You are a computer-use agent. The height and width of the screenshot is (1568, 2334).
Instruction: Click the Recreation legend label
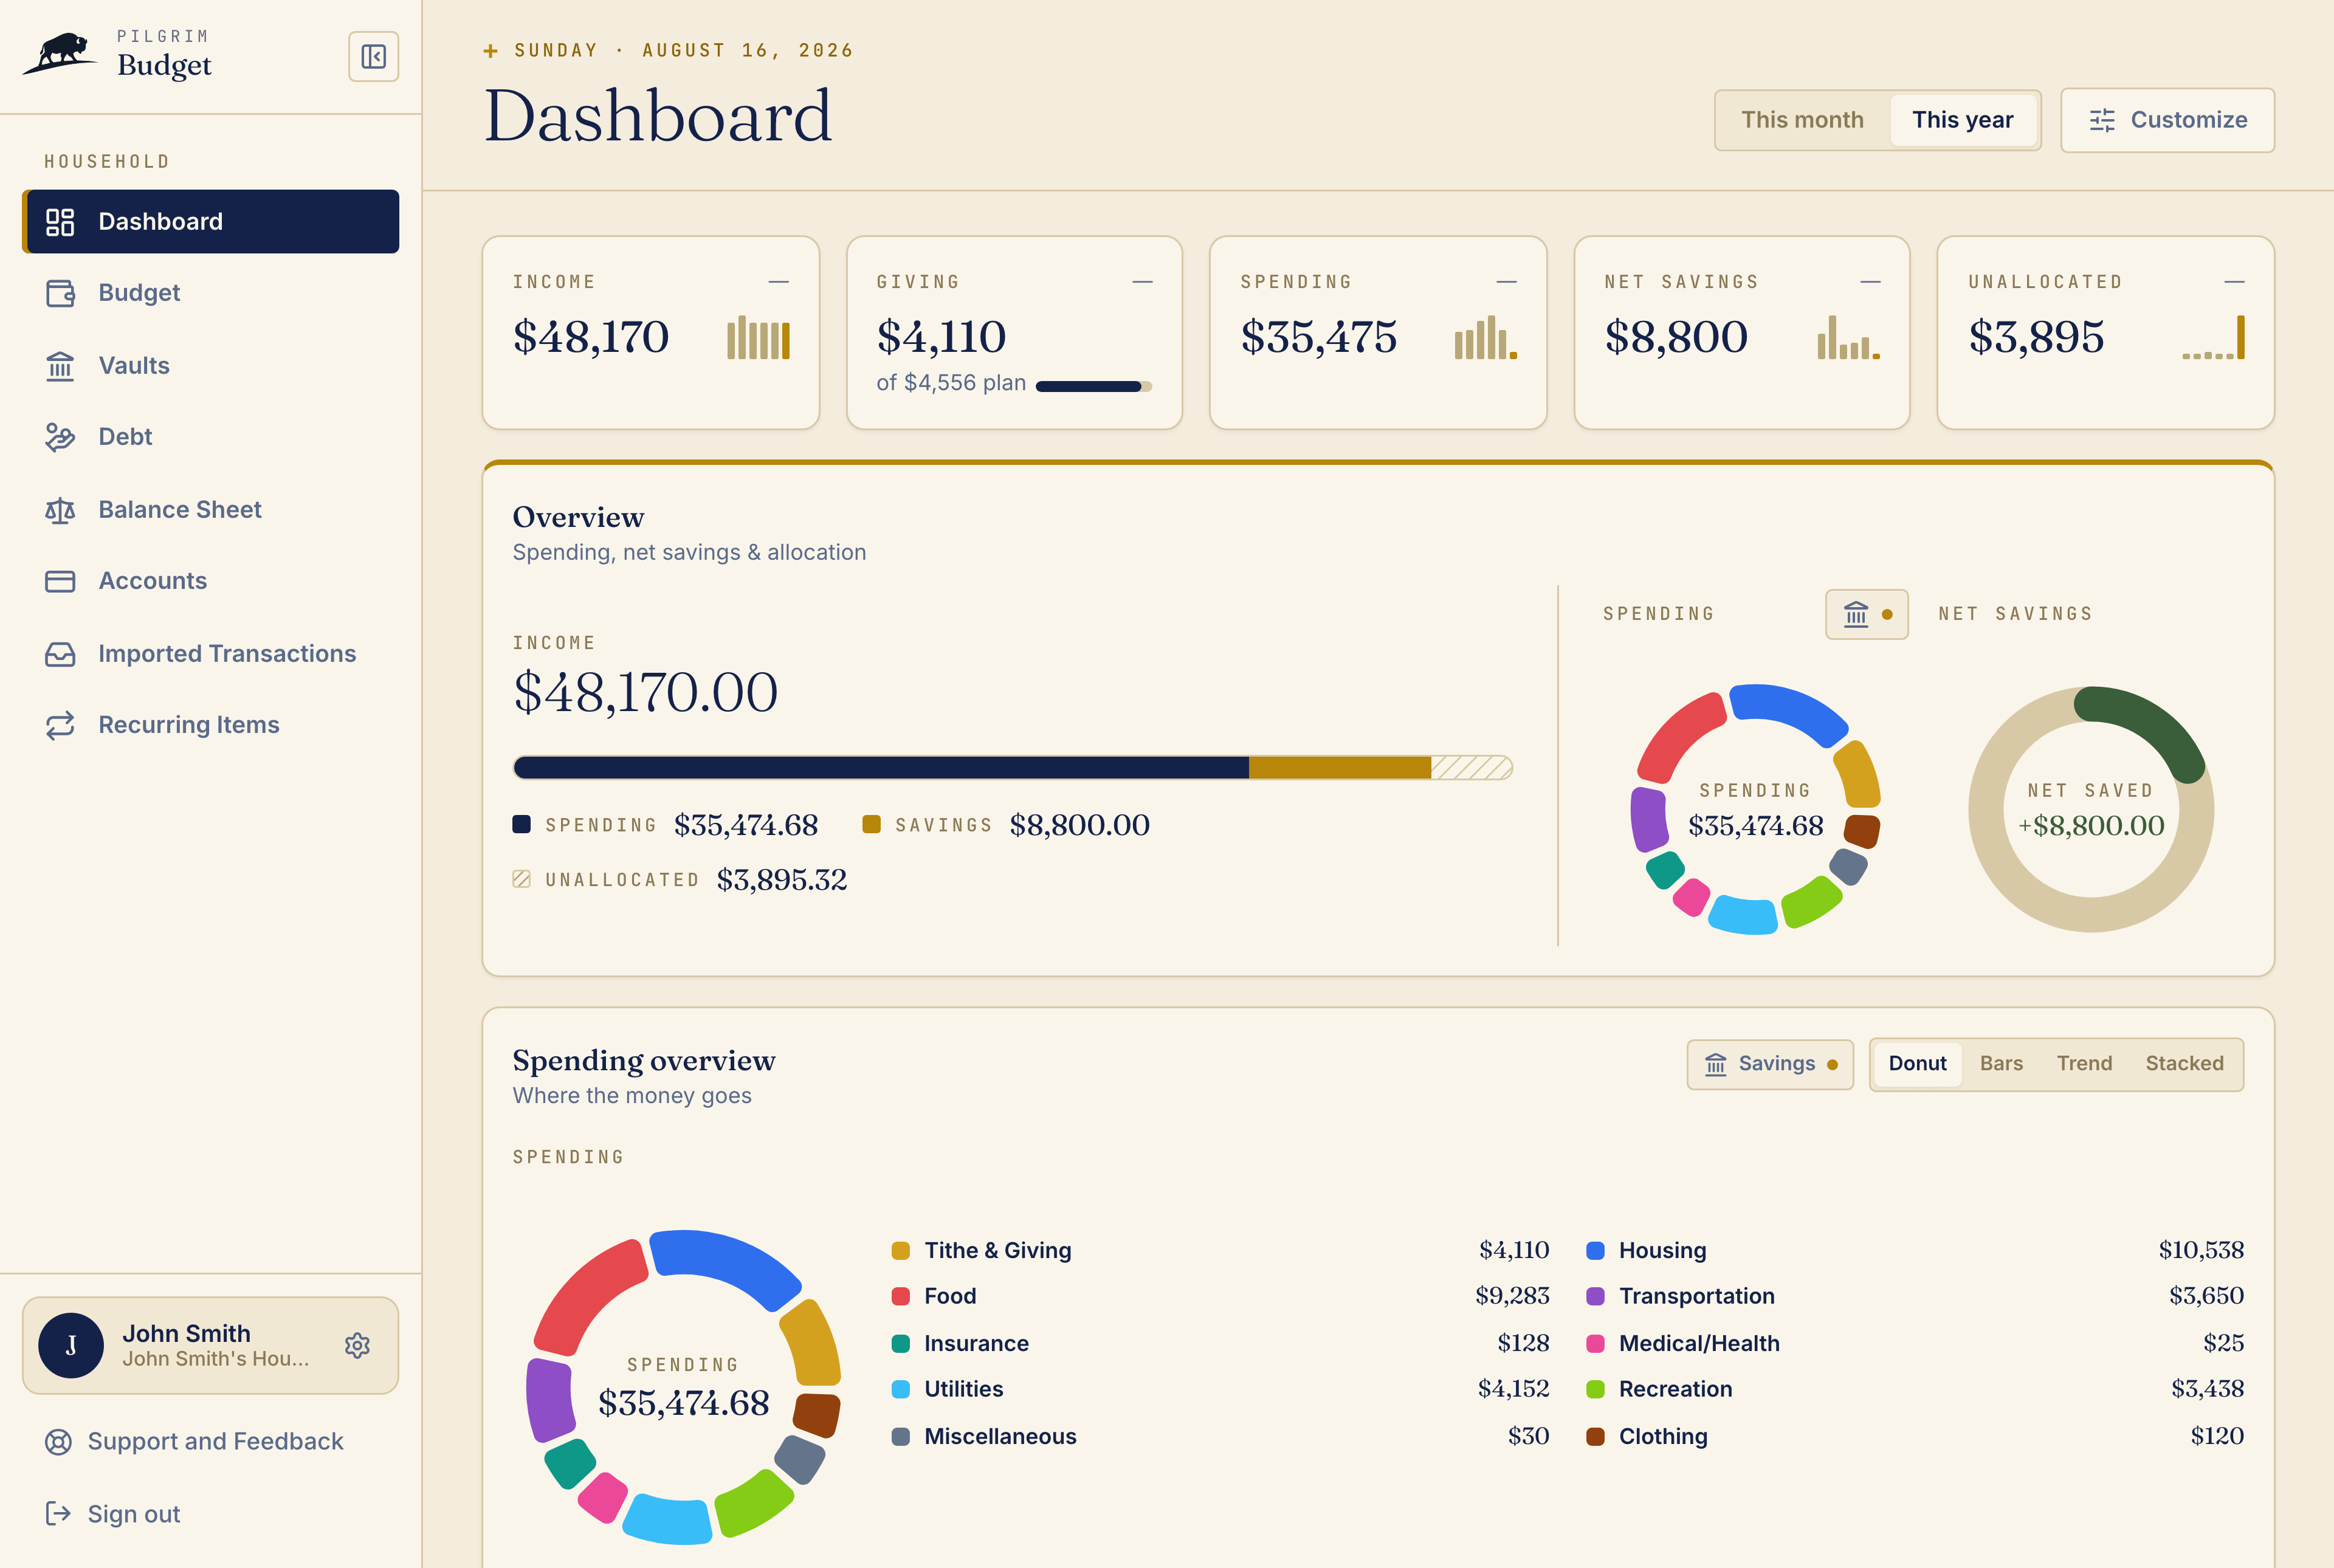pos(1675,1389)
